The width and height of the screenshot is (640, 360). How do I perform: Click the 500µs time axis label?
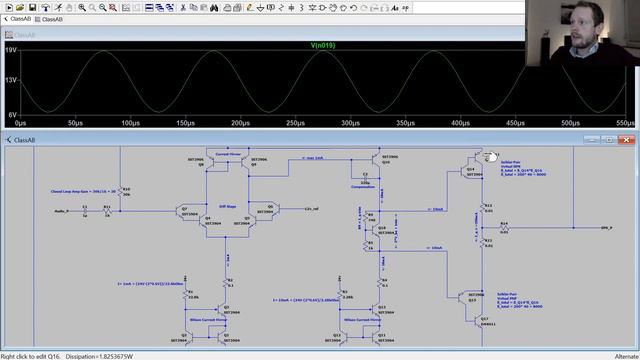tap(570, 123)
